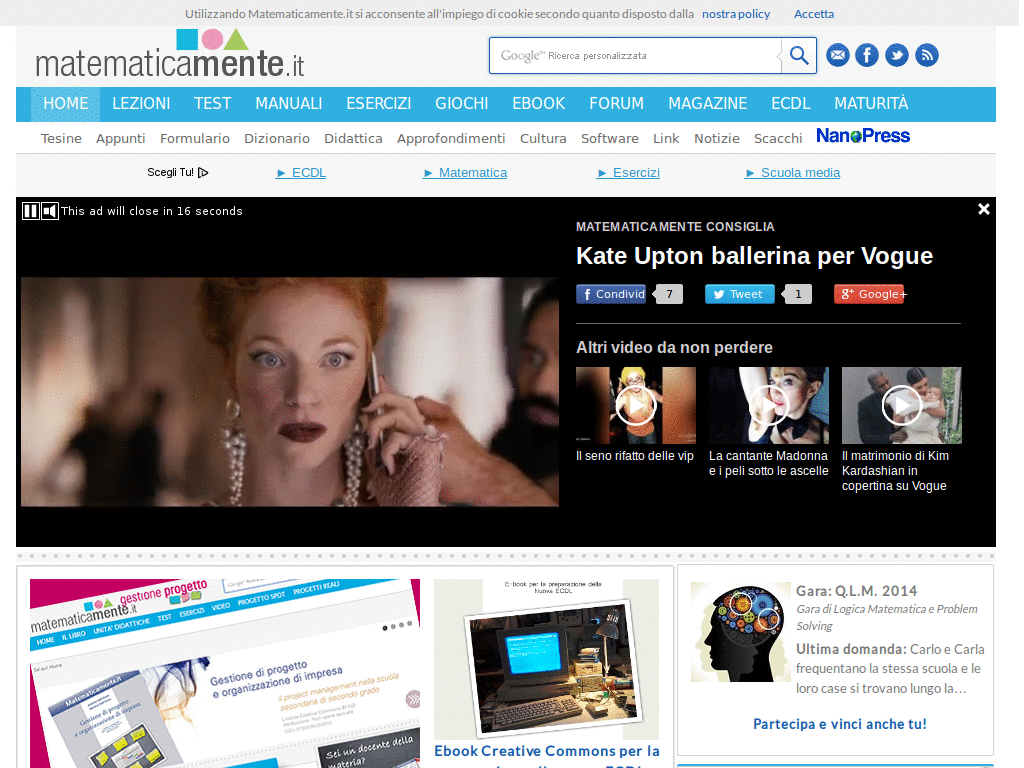The height and width of the screenshot is (768, 1024).
Task: Click the Facebook share count 7
Action: 669,294
